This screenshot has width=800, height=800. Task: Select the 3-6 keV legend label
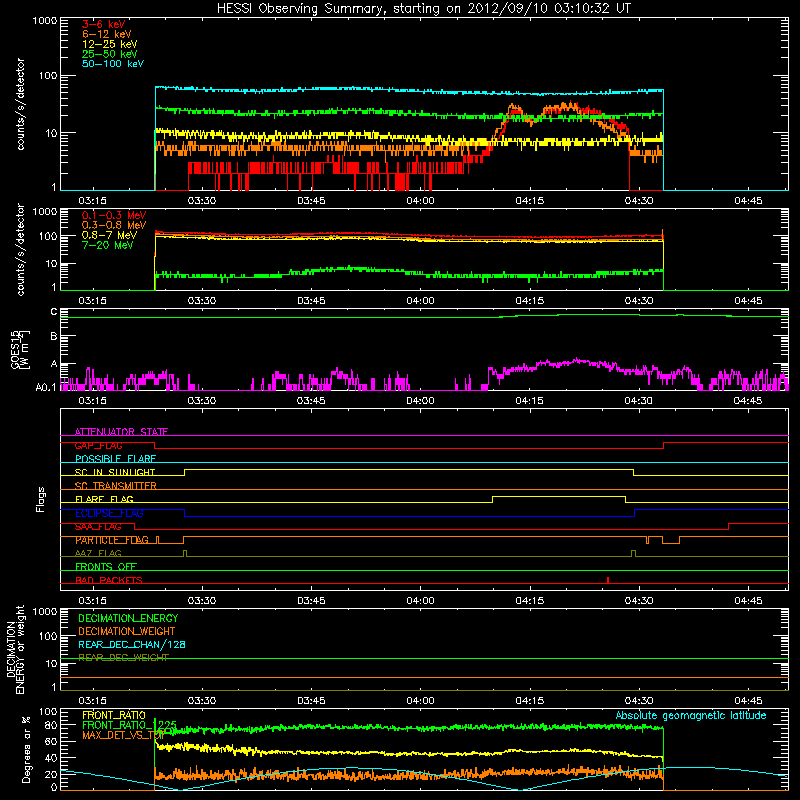tap(104, 24)
